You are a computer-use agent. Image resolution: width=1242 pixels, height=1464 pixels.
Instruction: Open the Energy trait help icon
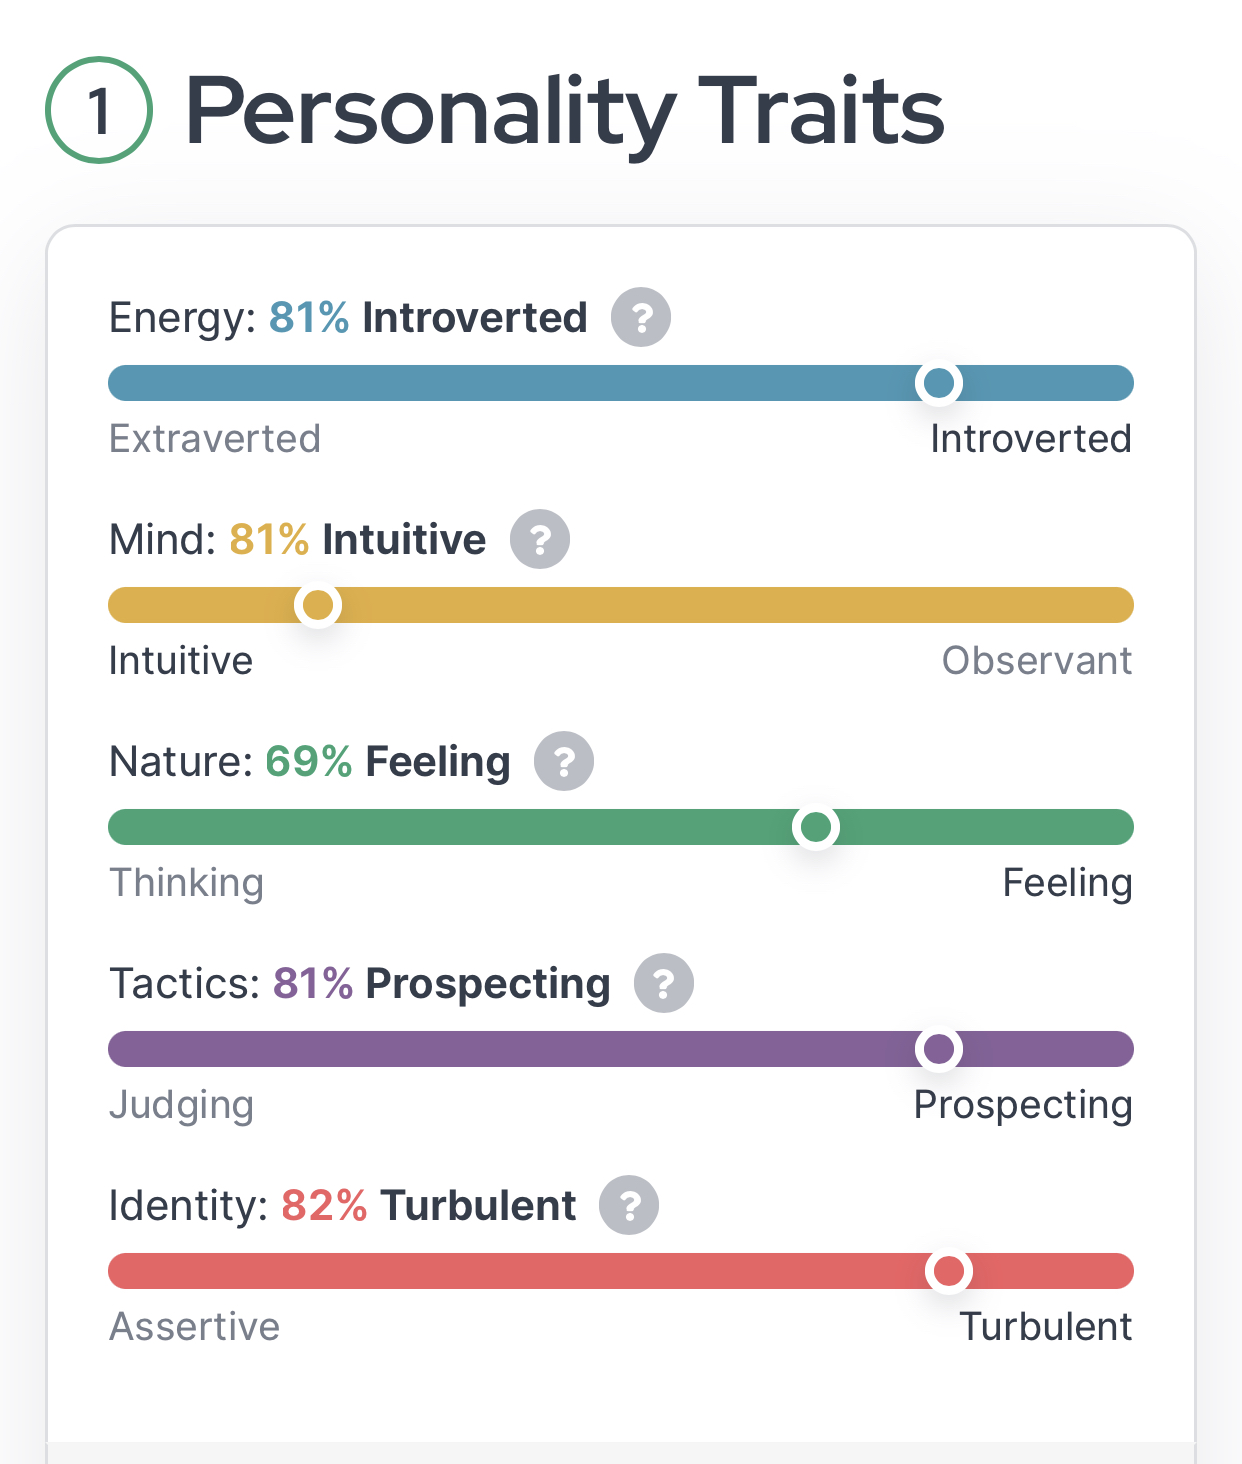click(x=641, y=317)
